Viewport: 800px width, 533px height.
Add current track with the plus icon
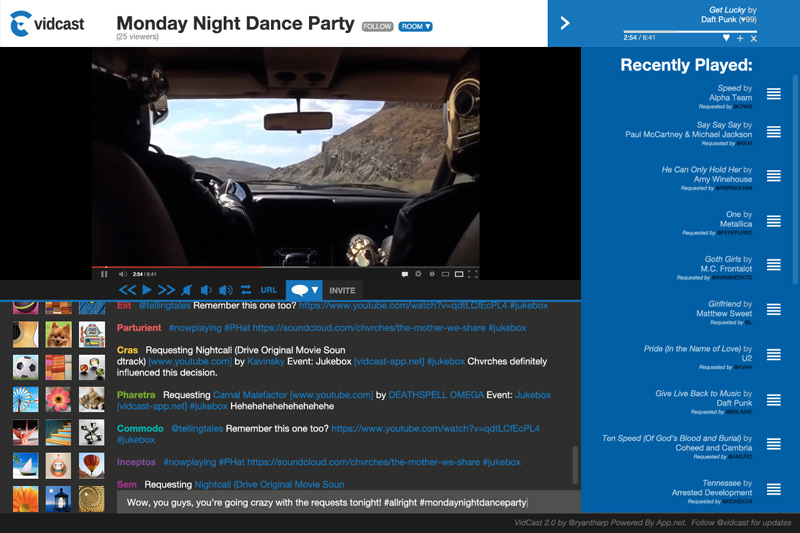point(740,38)
